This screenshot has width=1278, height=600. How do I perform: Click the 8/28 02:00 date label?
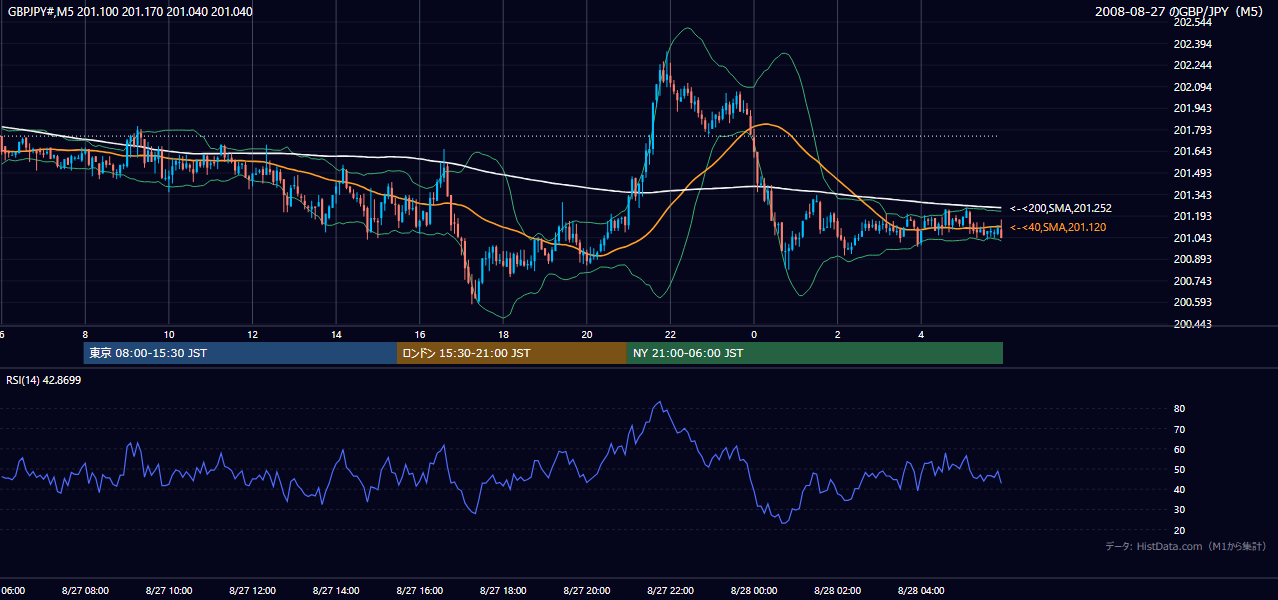838,590
